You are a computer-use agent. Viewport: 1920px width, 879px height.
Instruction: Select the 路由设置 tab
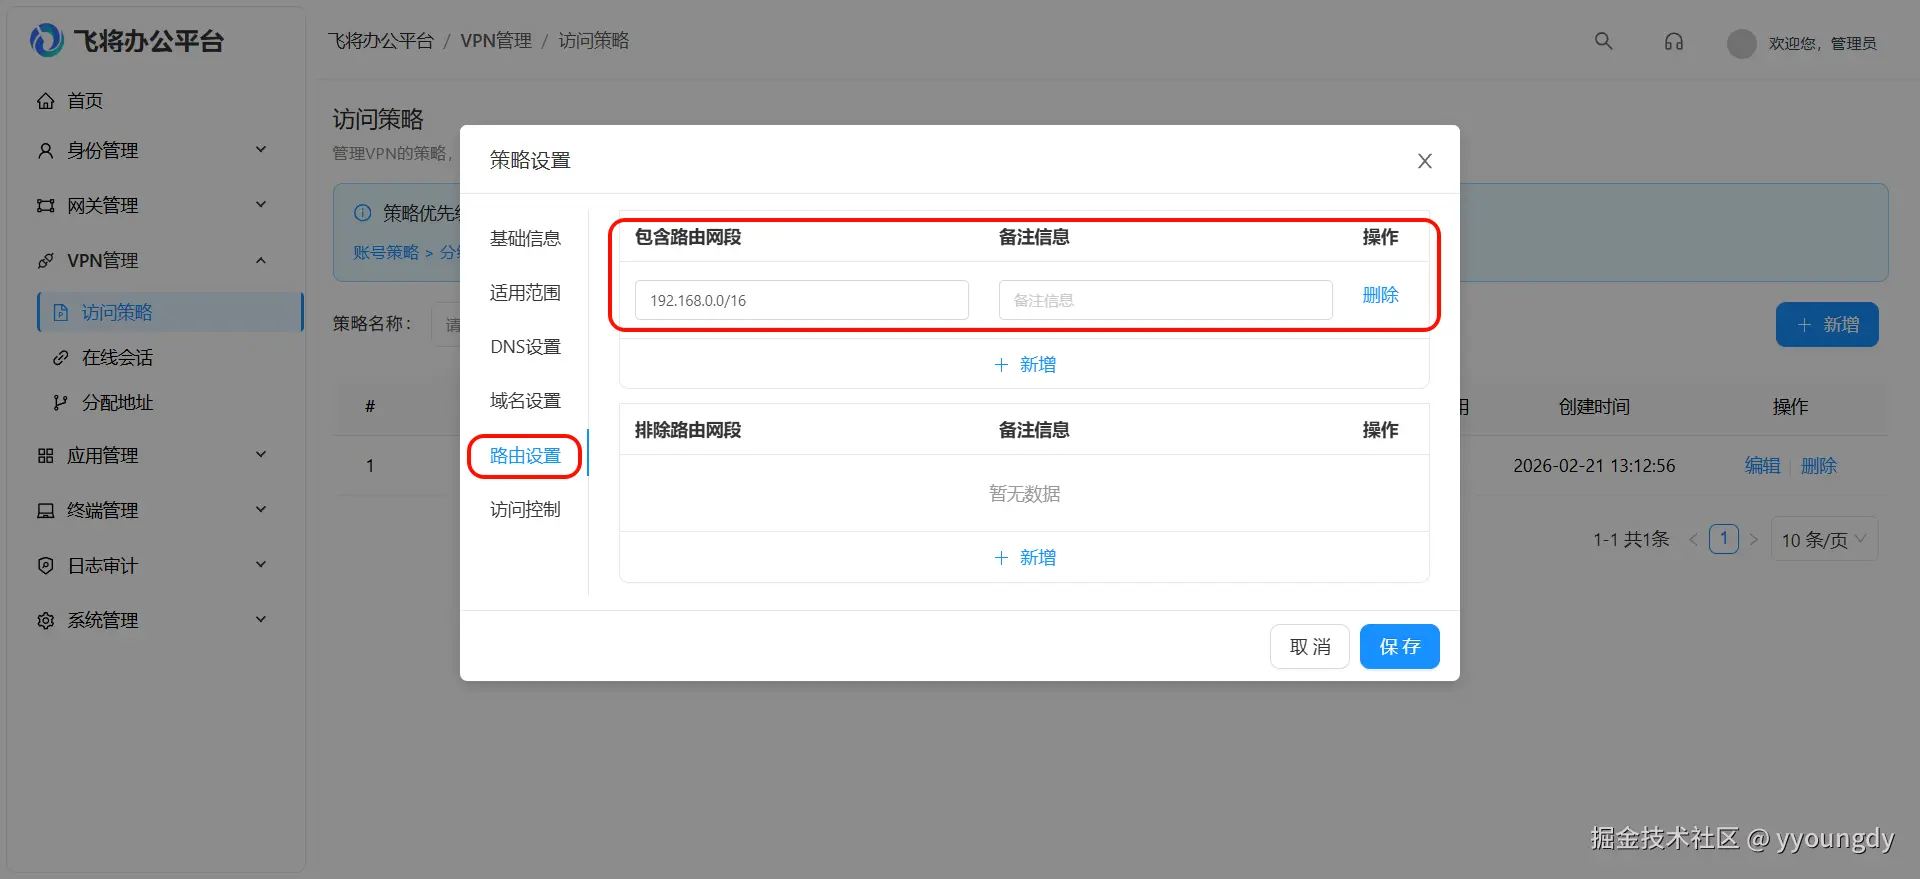(525, 456)
